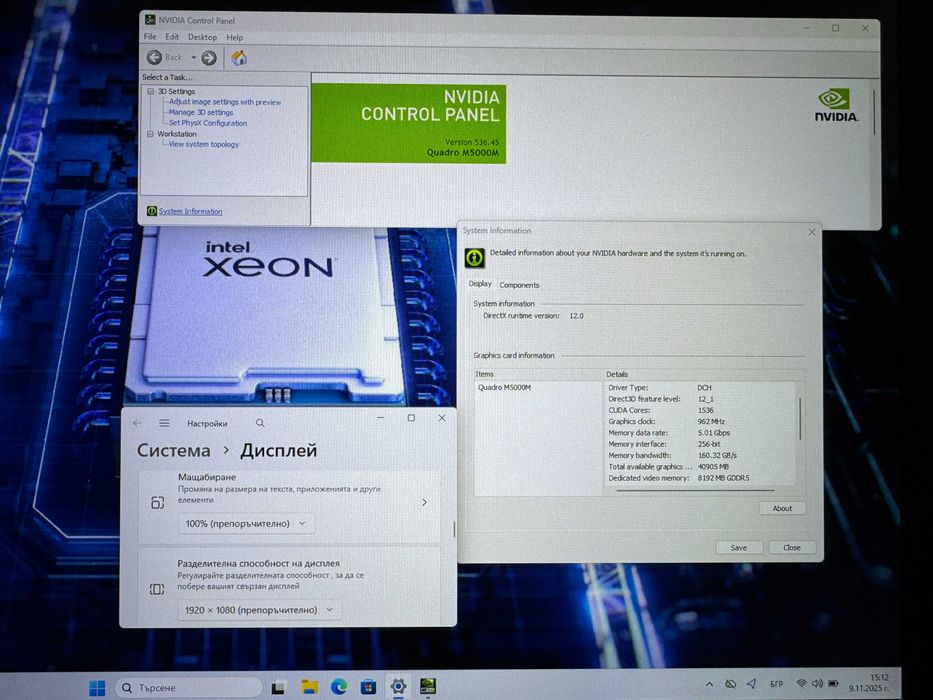Screen dimensions: 933x700
Task: Show hidden tray icons chevron
Action: (709, 685)
